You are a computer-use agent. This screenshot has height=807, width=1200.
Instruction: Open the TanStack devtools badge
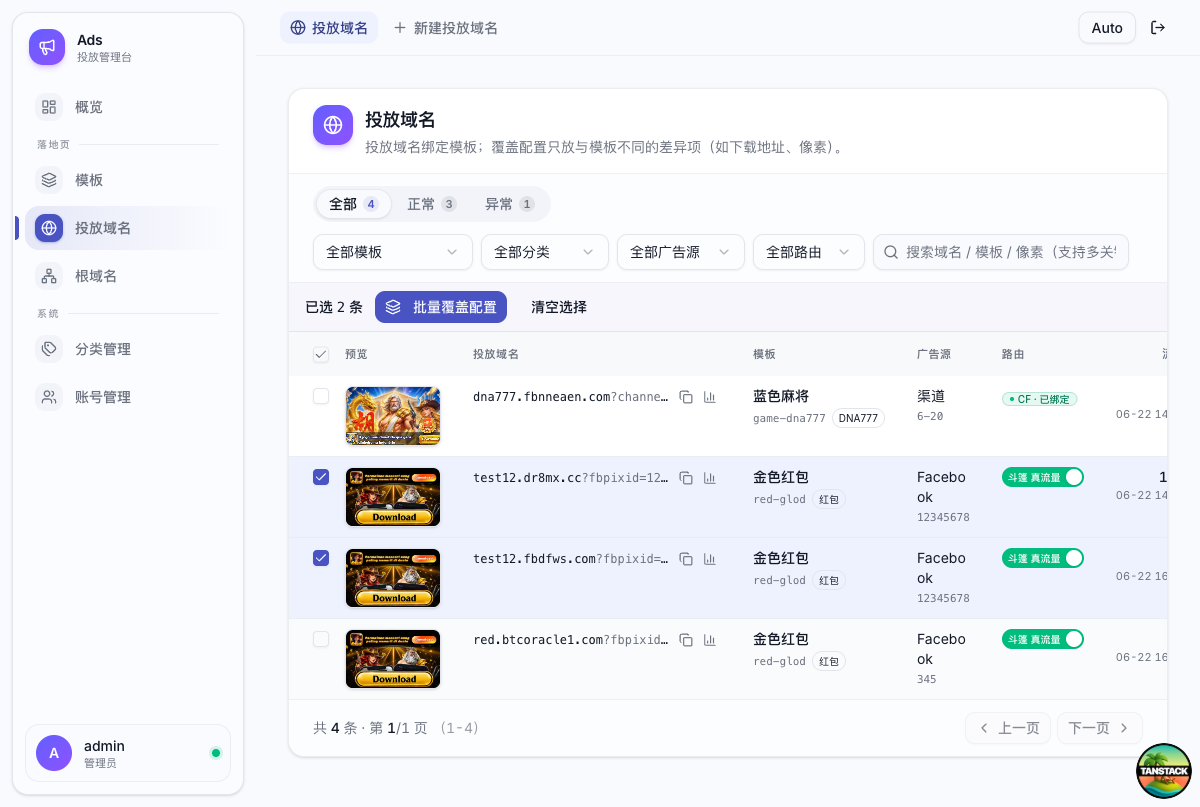1164,771
